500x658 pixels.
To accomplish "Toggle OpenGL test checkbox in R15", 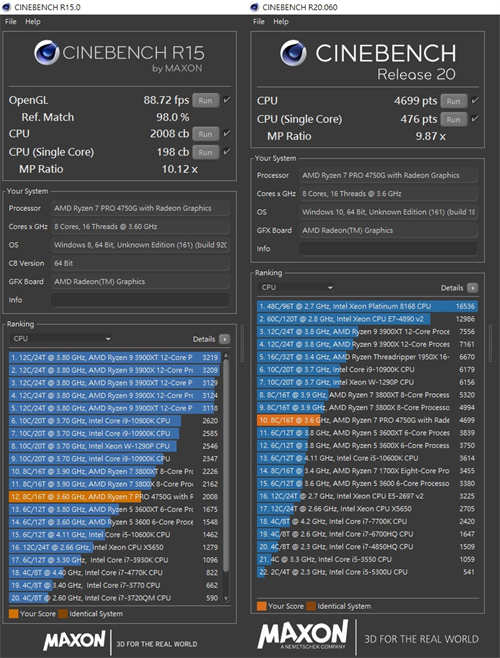I will pyautogui.click(x=227, y=100).
